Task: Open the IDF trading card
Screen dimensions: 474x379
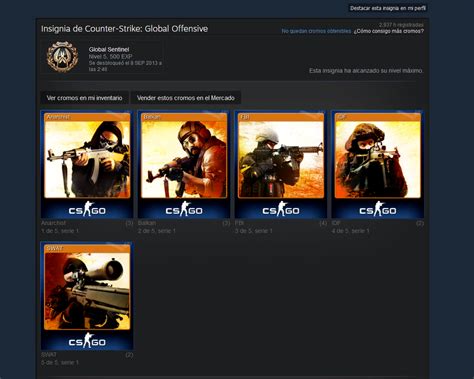Action: tap(378, 164)
